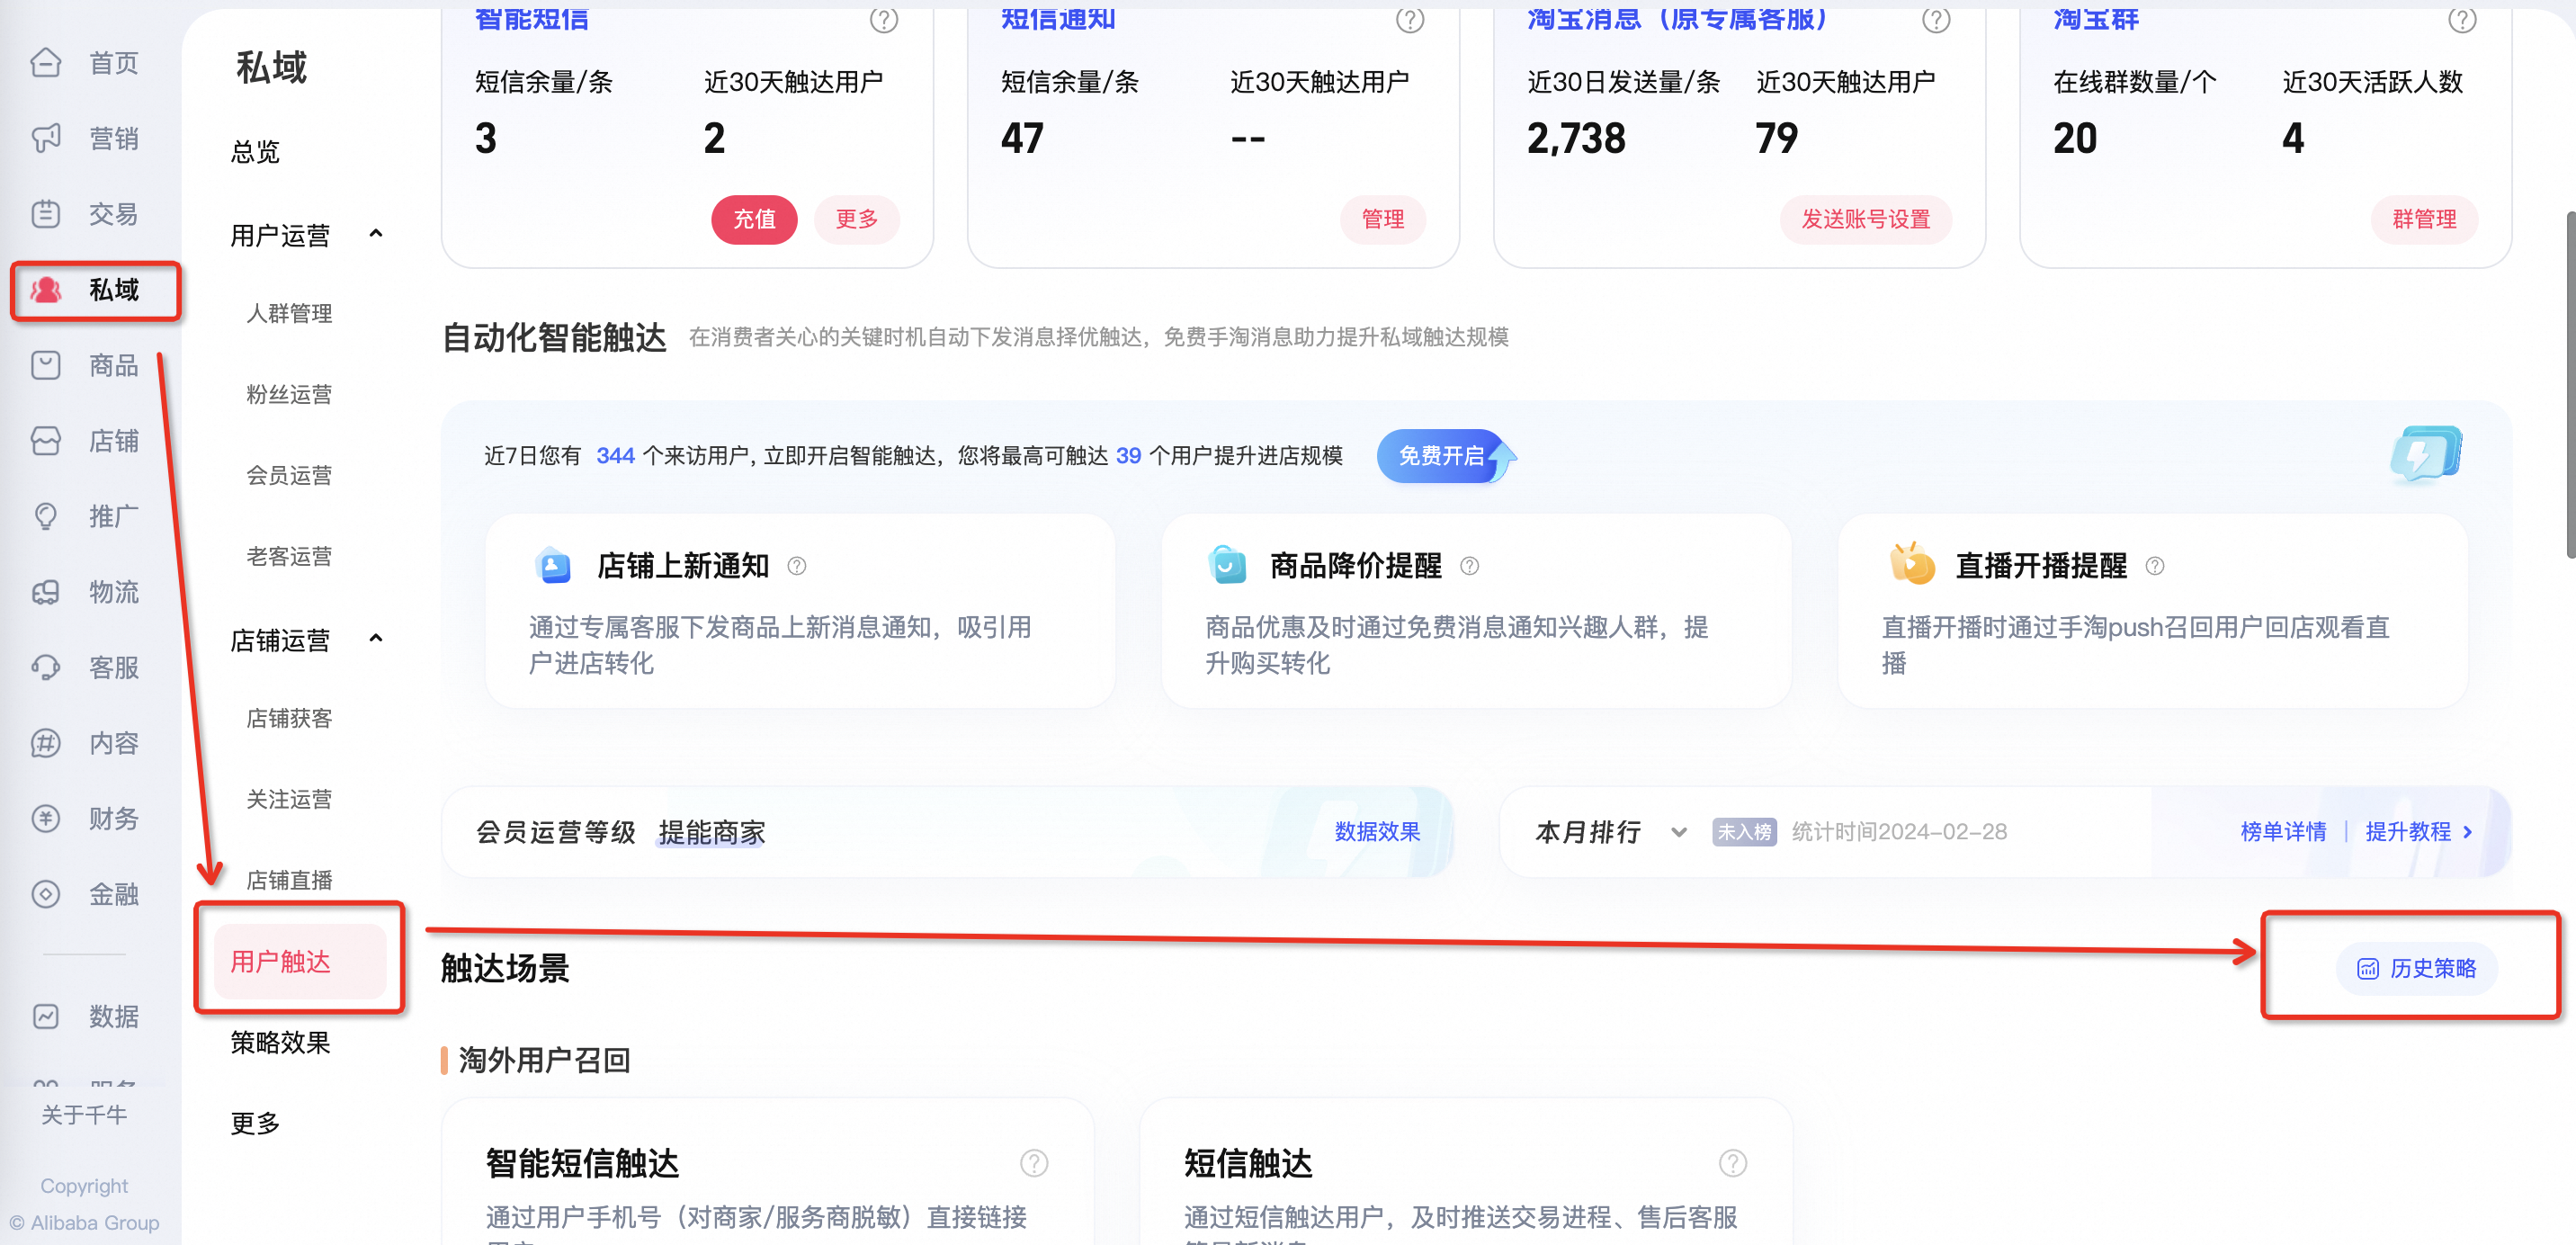Collapse the 店铺运营 section
This screenshot has width=2576, height=1245.
tap(376, 639)
